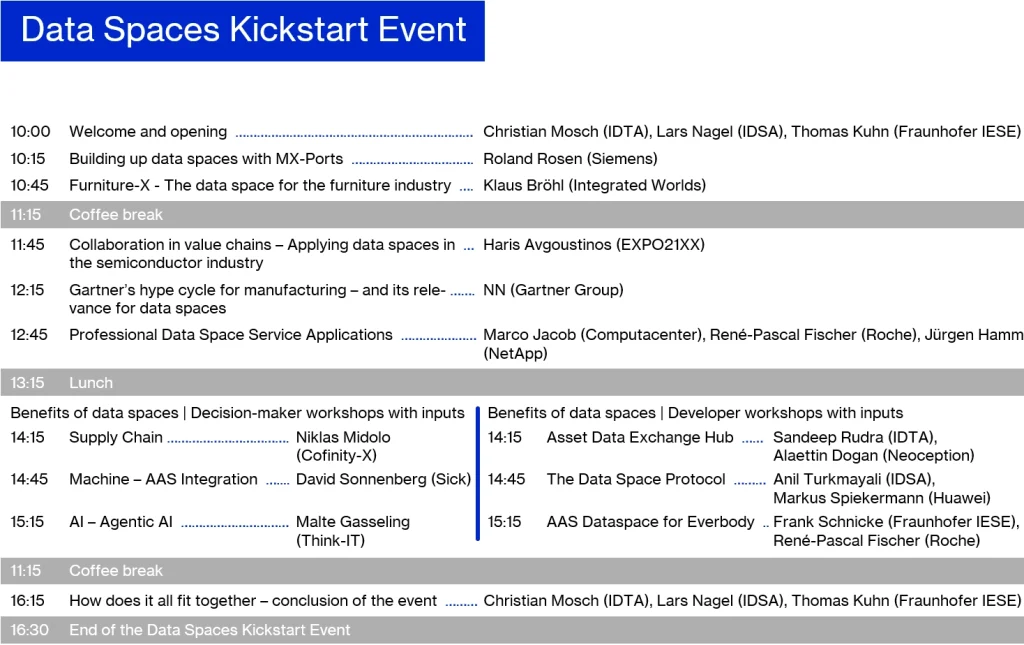Select the Developer workshops heading
This screenshot has height=645, width=1024.
[695, 413]
